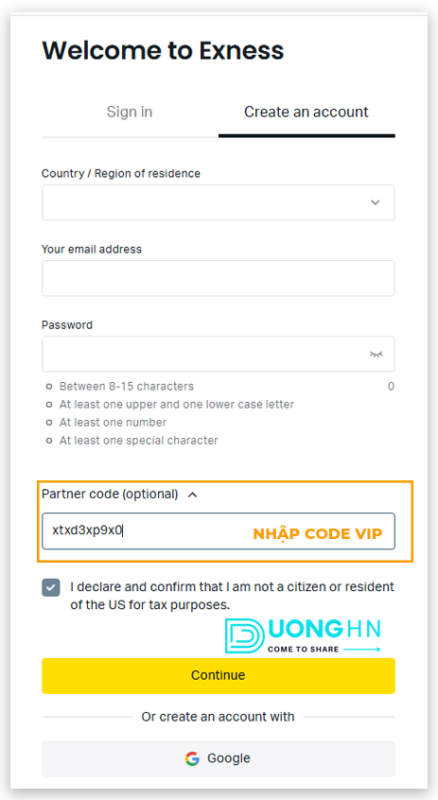Click the Welcome to Exness heading
The width and height of the screenshot is (438, 800).
tap(163, 51)
